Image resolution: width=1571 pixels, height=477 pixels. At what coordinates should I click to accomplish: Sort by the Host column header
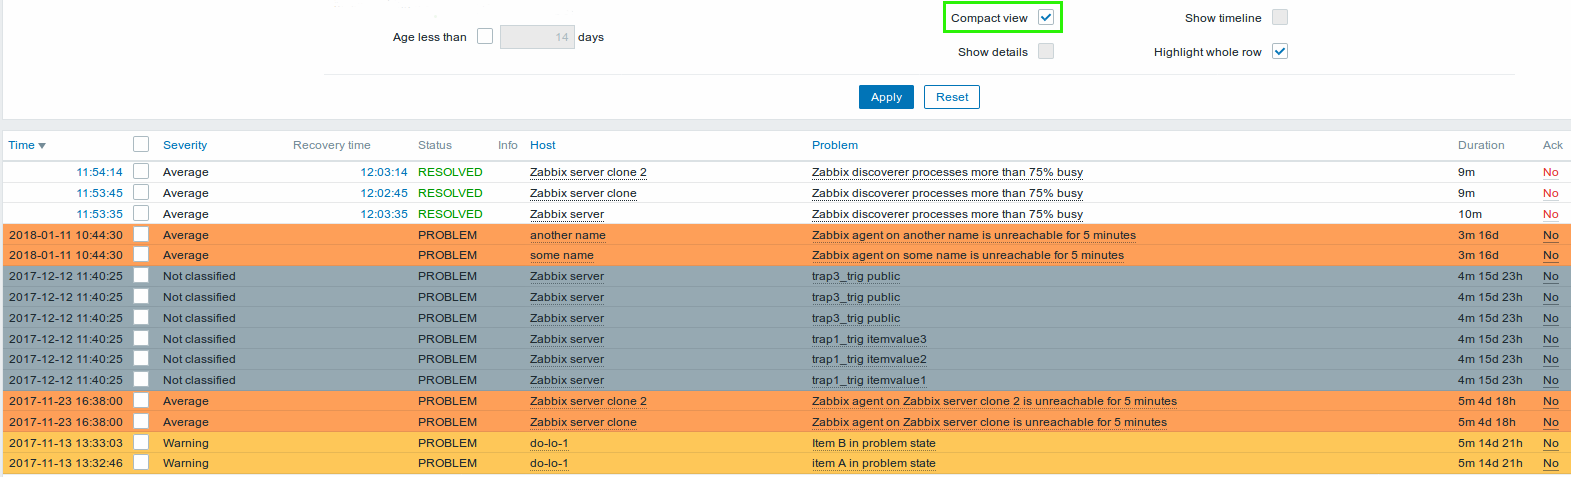543,145
